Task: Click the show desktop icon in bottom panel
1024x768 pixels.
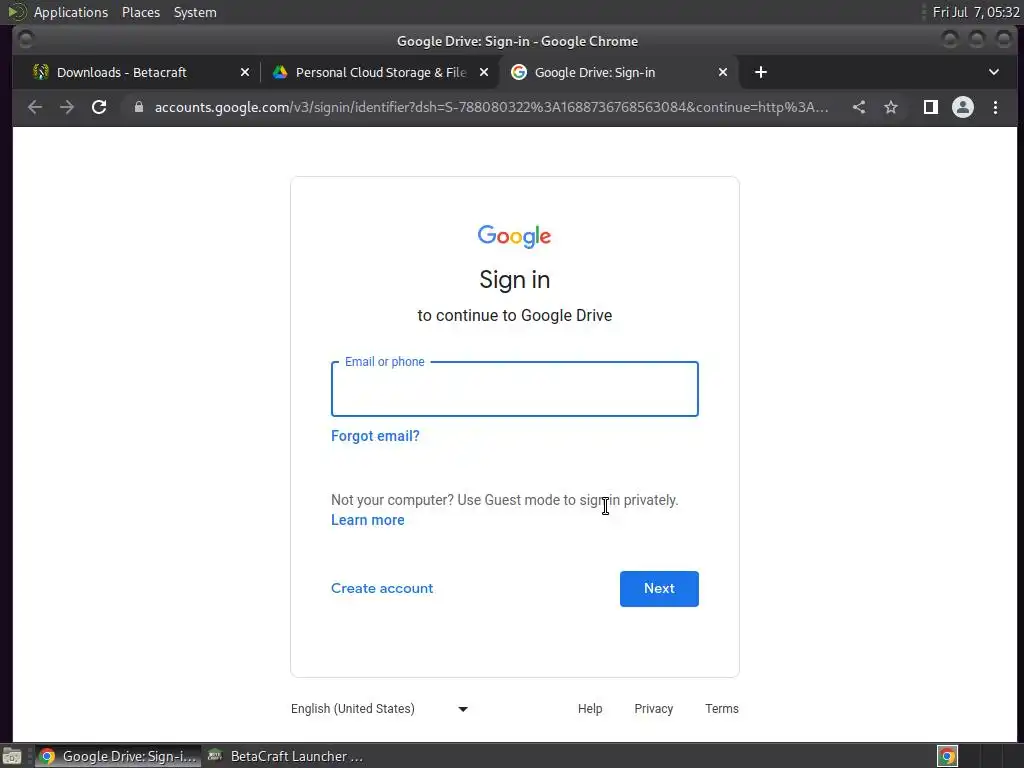Action: [x=12, y=756]
